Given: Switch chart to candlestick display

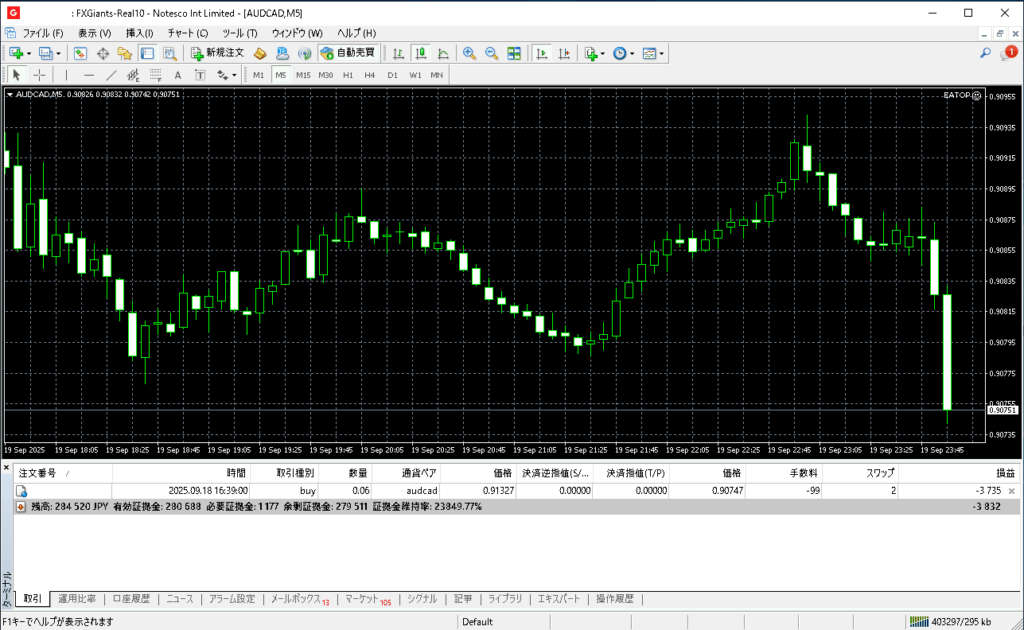Looking at the screenshot, I should [420, 53].
